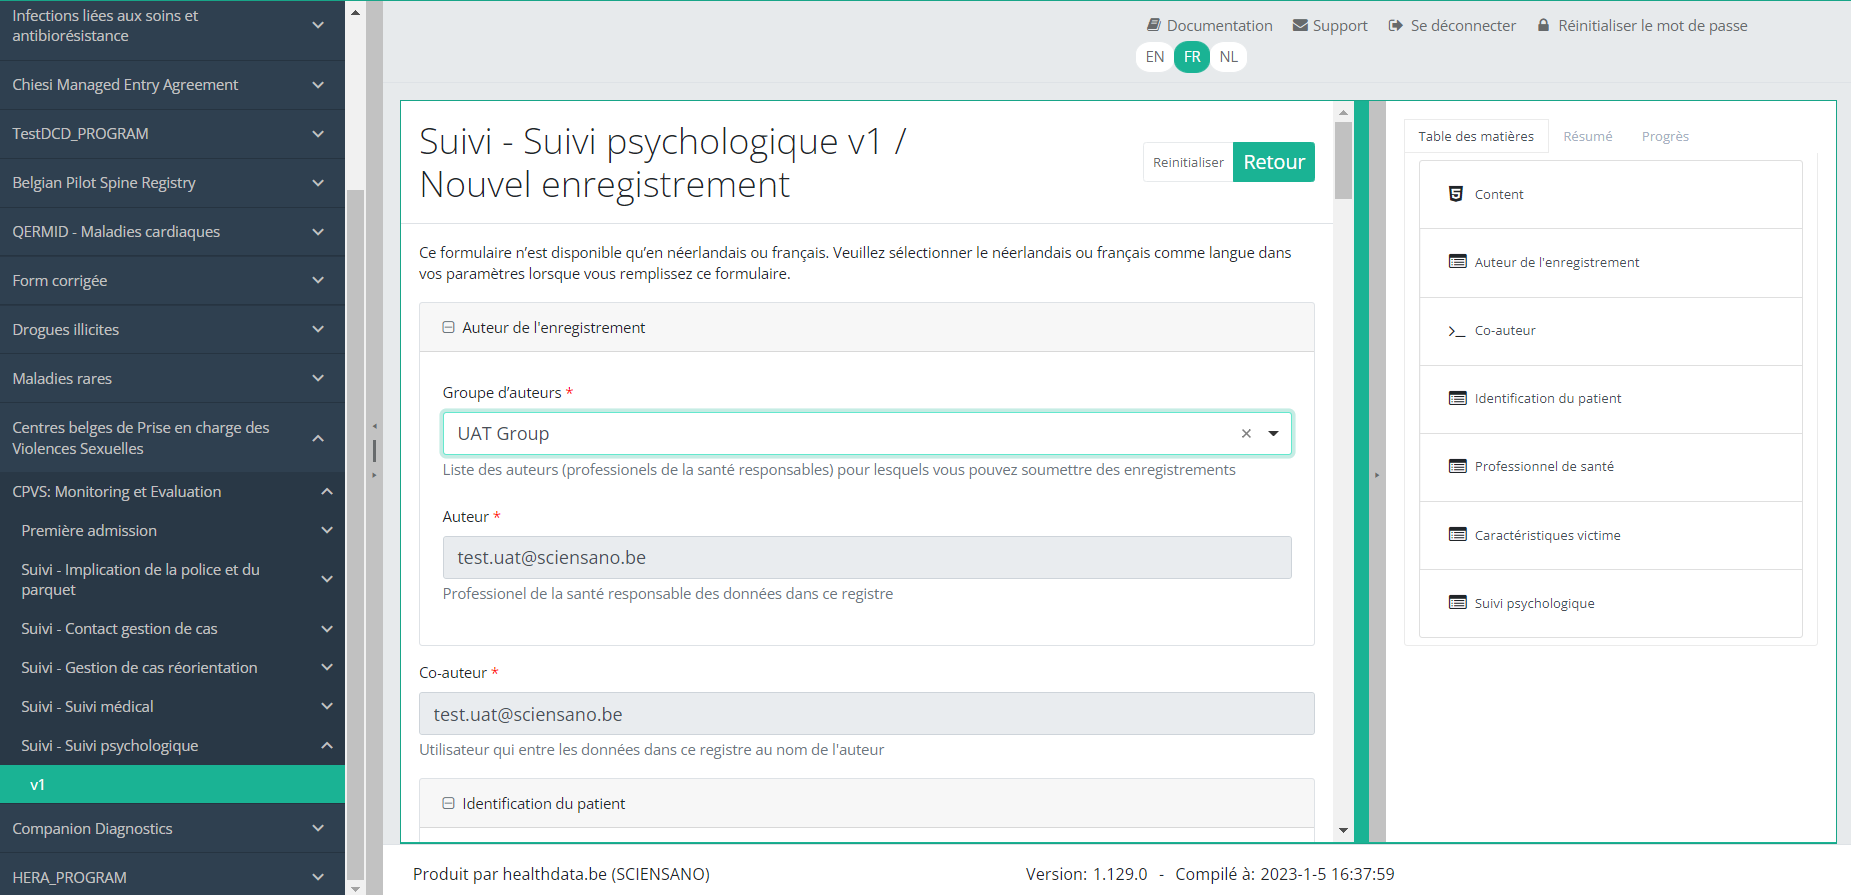This screenshot has height=895, width=1851.
Task: Switch language to EN
Action: click(1154, 57)
